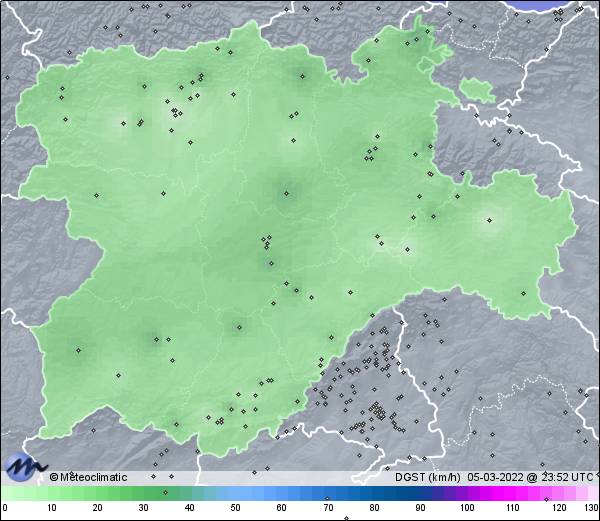Click the 05-03-2022 date text
600x521 pixels.
coord(495,477)
